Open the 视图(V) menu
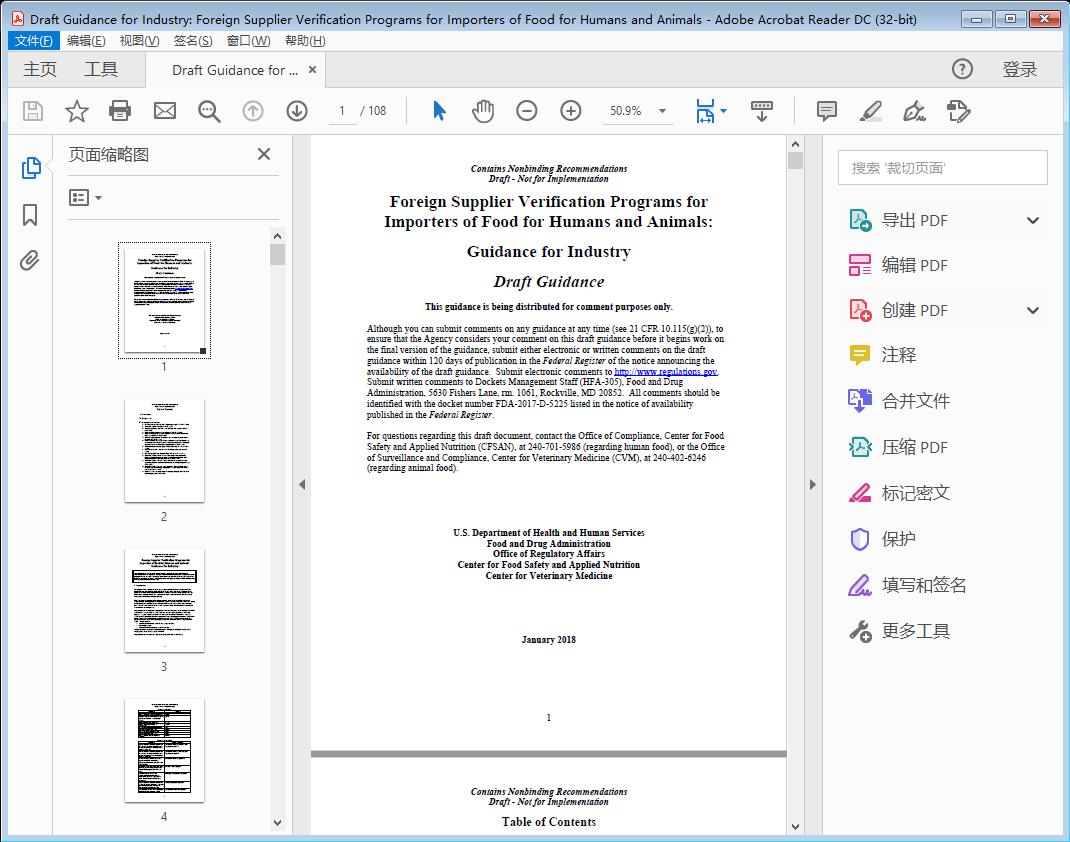This screenshot has height=842, width=1070. coord(139,40)
